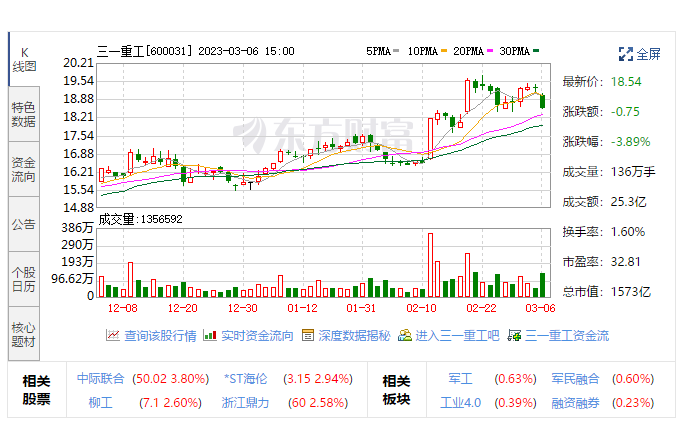Click the 相关股票 heading
The height and width of the screenshot is (446, 684).
37,390
